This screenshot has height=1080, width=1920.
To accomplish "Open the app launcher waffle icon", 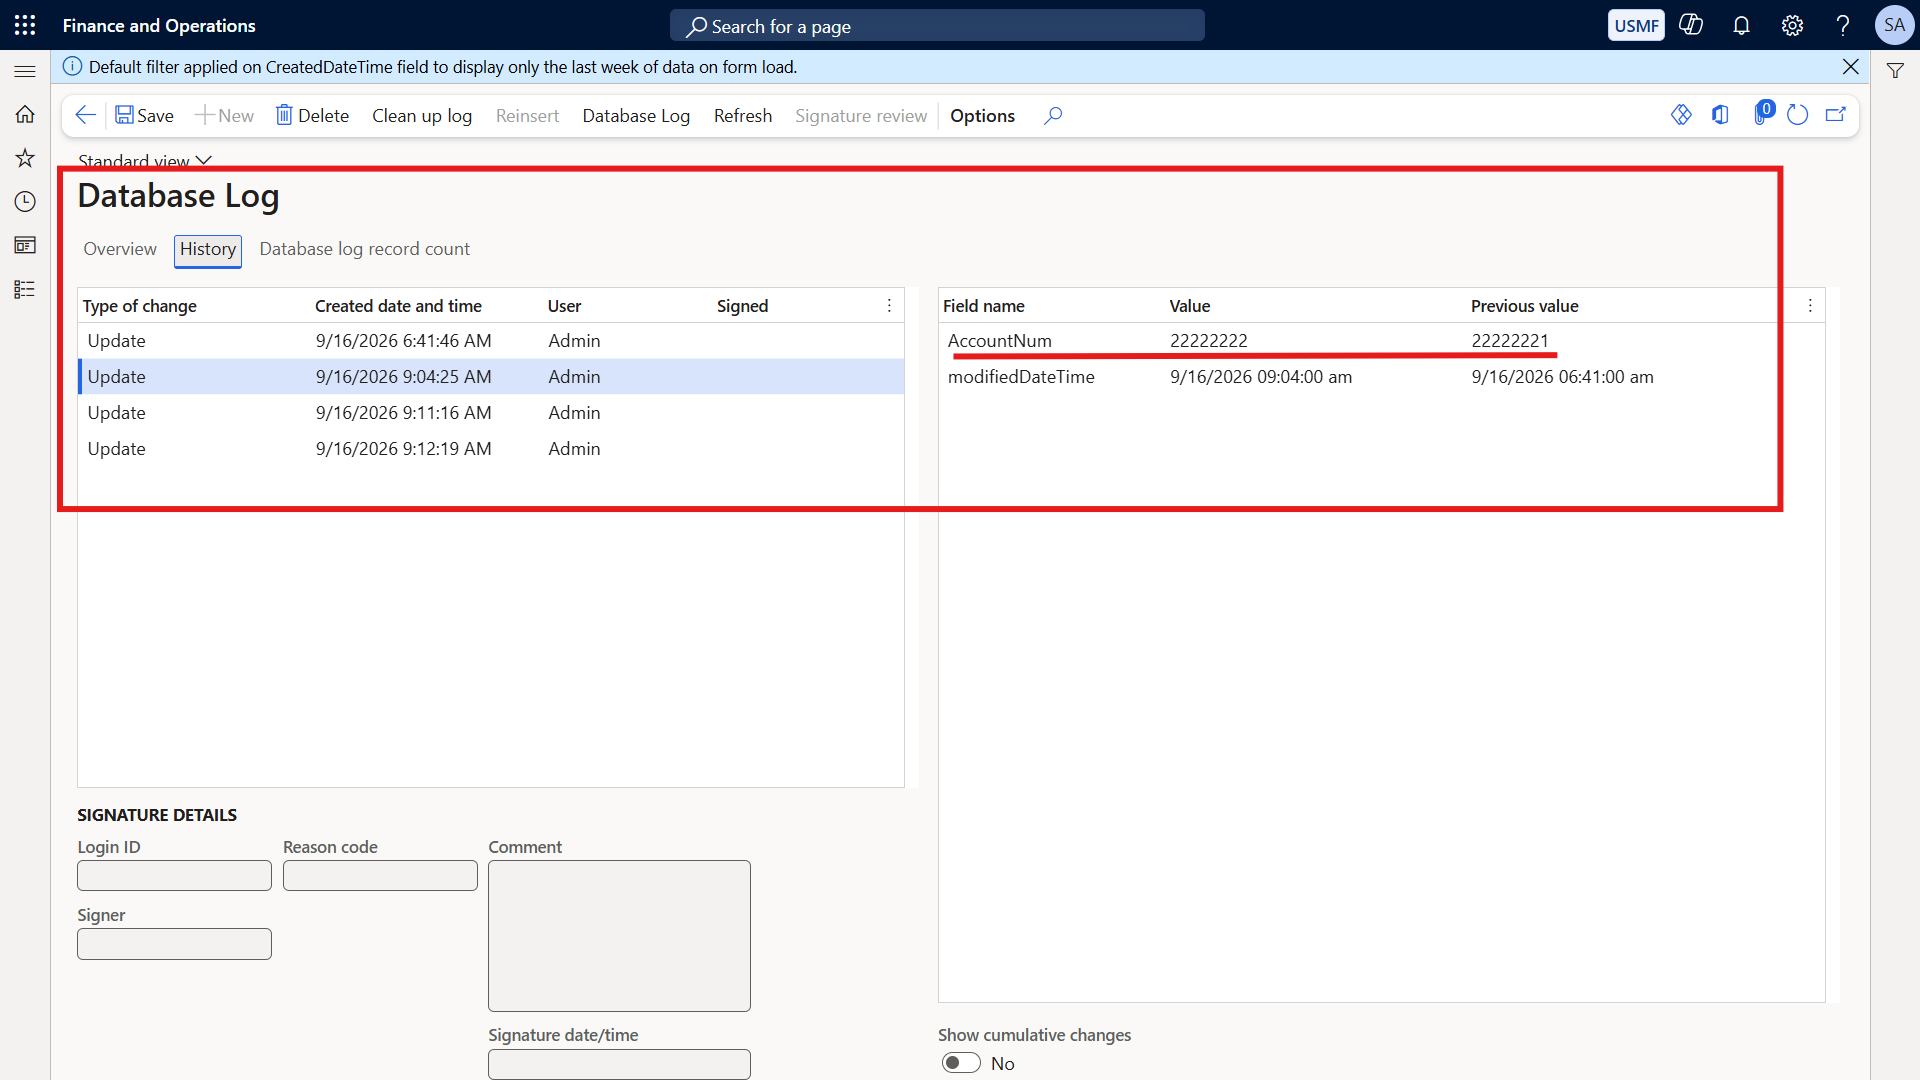I will click(x=25, y=25).
